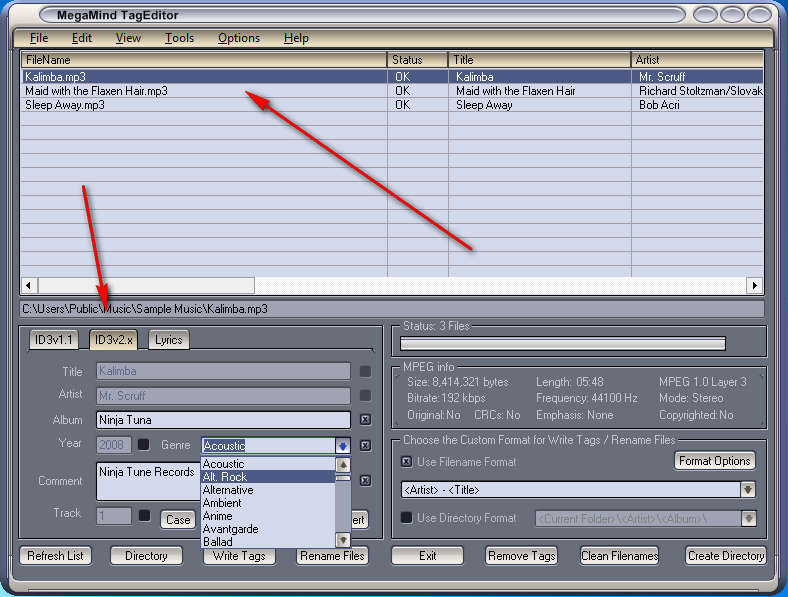Toggle the Artist field checkbox
This screenshot has height=597, width=788.
(x=365, y=395)
